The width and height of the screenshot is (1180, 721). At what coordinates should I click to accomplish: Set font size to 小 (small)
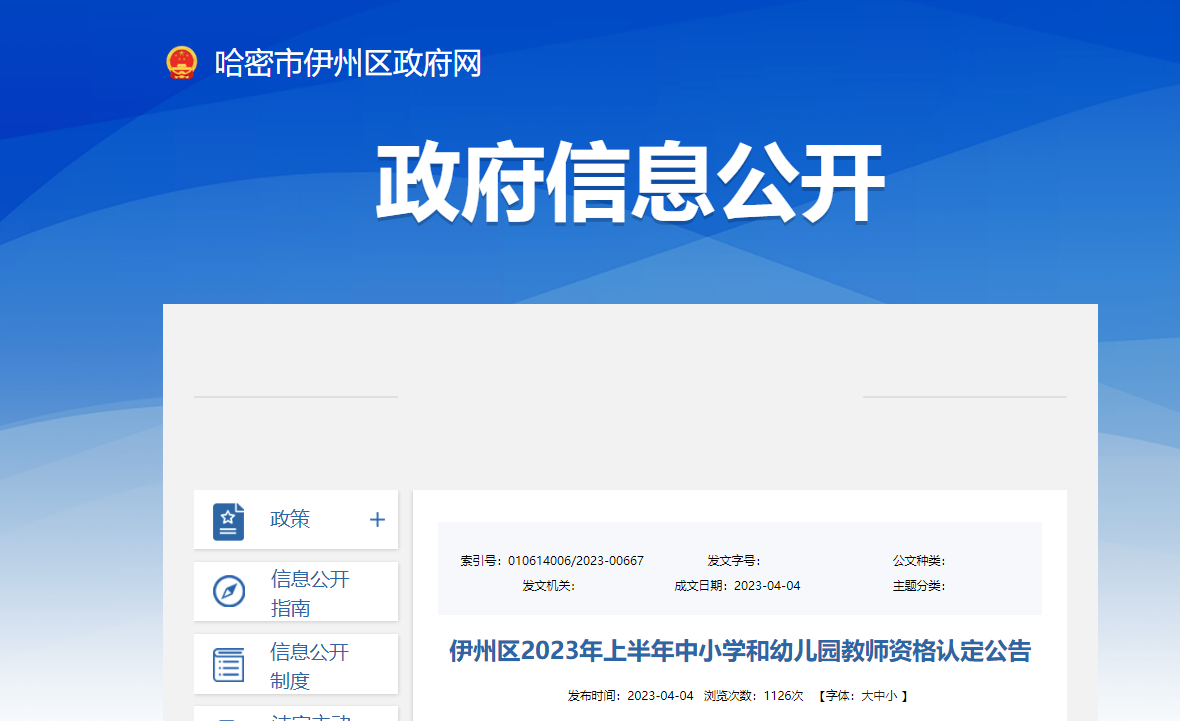tap(891, 696)
